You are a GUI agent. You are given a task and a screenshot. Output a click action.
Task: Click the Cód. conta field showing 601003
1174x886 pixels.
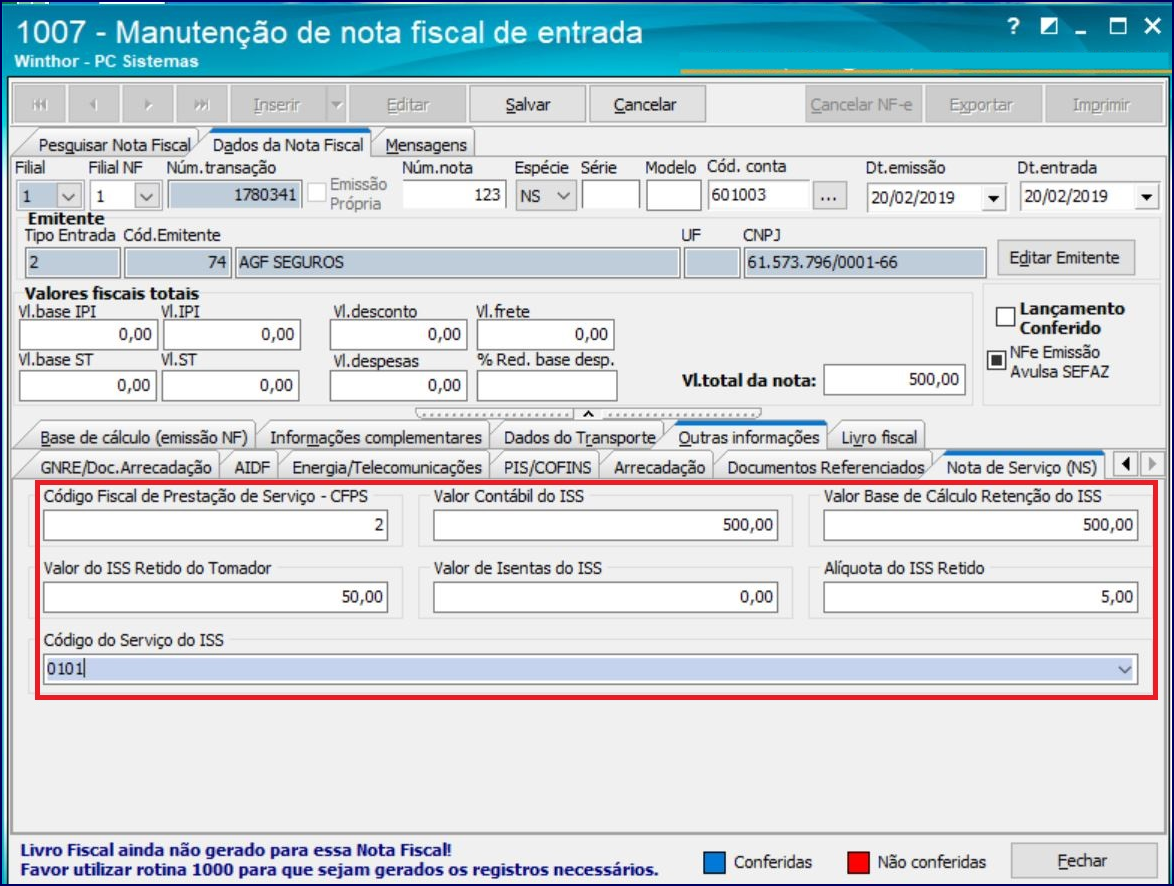760,195
